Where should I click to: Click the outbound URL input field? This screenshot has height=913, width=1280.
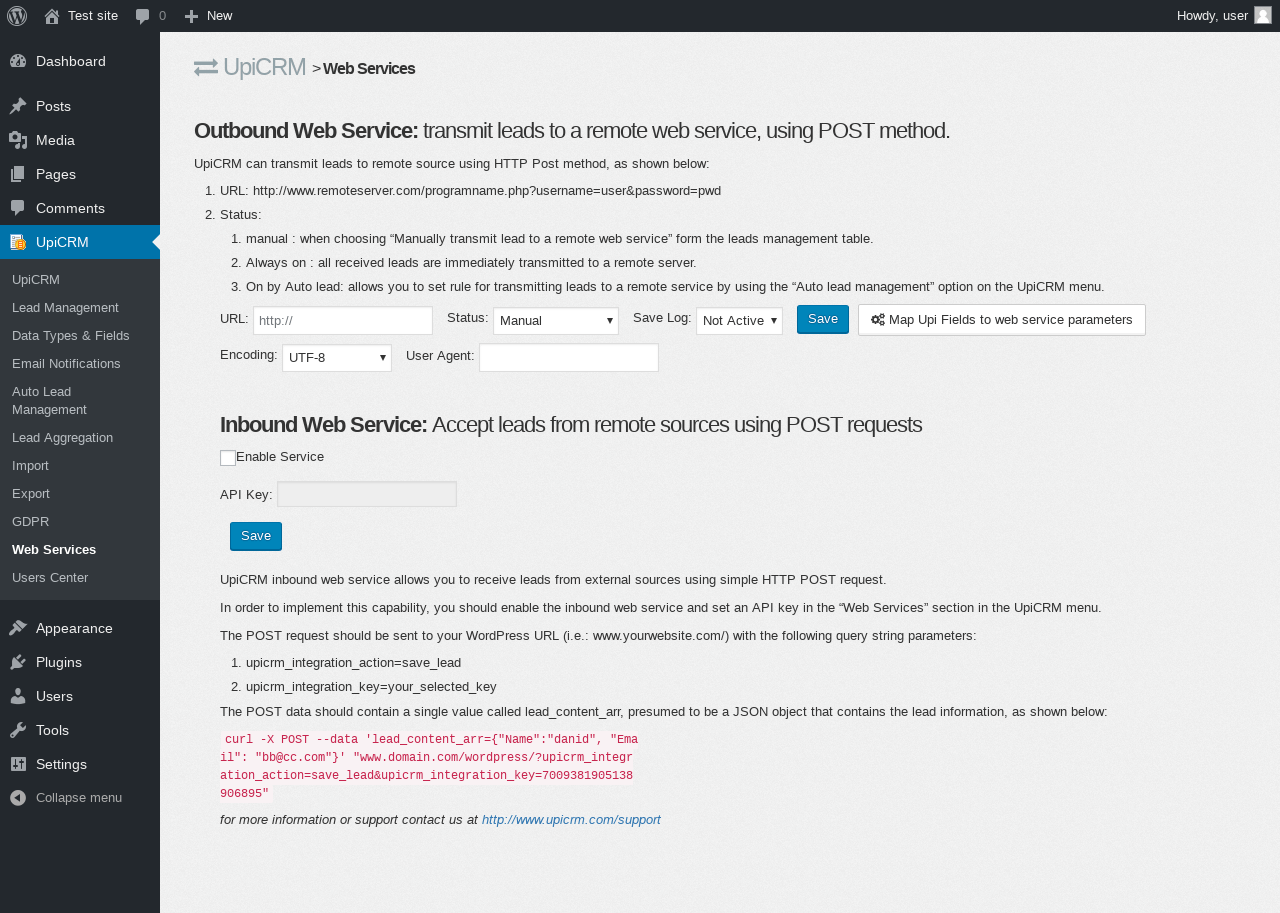tap(343, 321)
